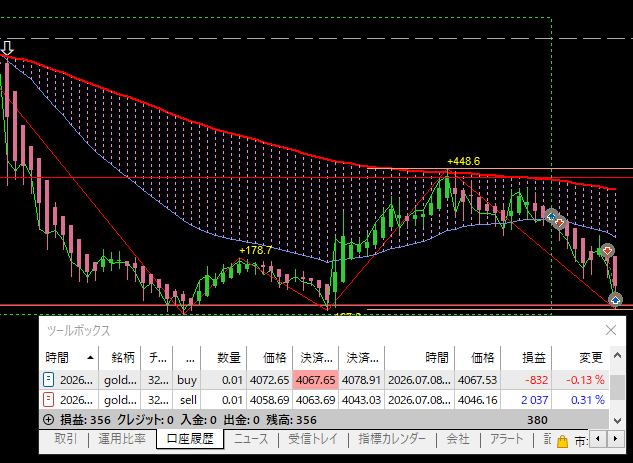Click the 4058.69 sell open price
Image resolution: width=633 pixels, height=463 pixels.
tap(269, 400)
